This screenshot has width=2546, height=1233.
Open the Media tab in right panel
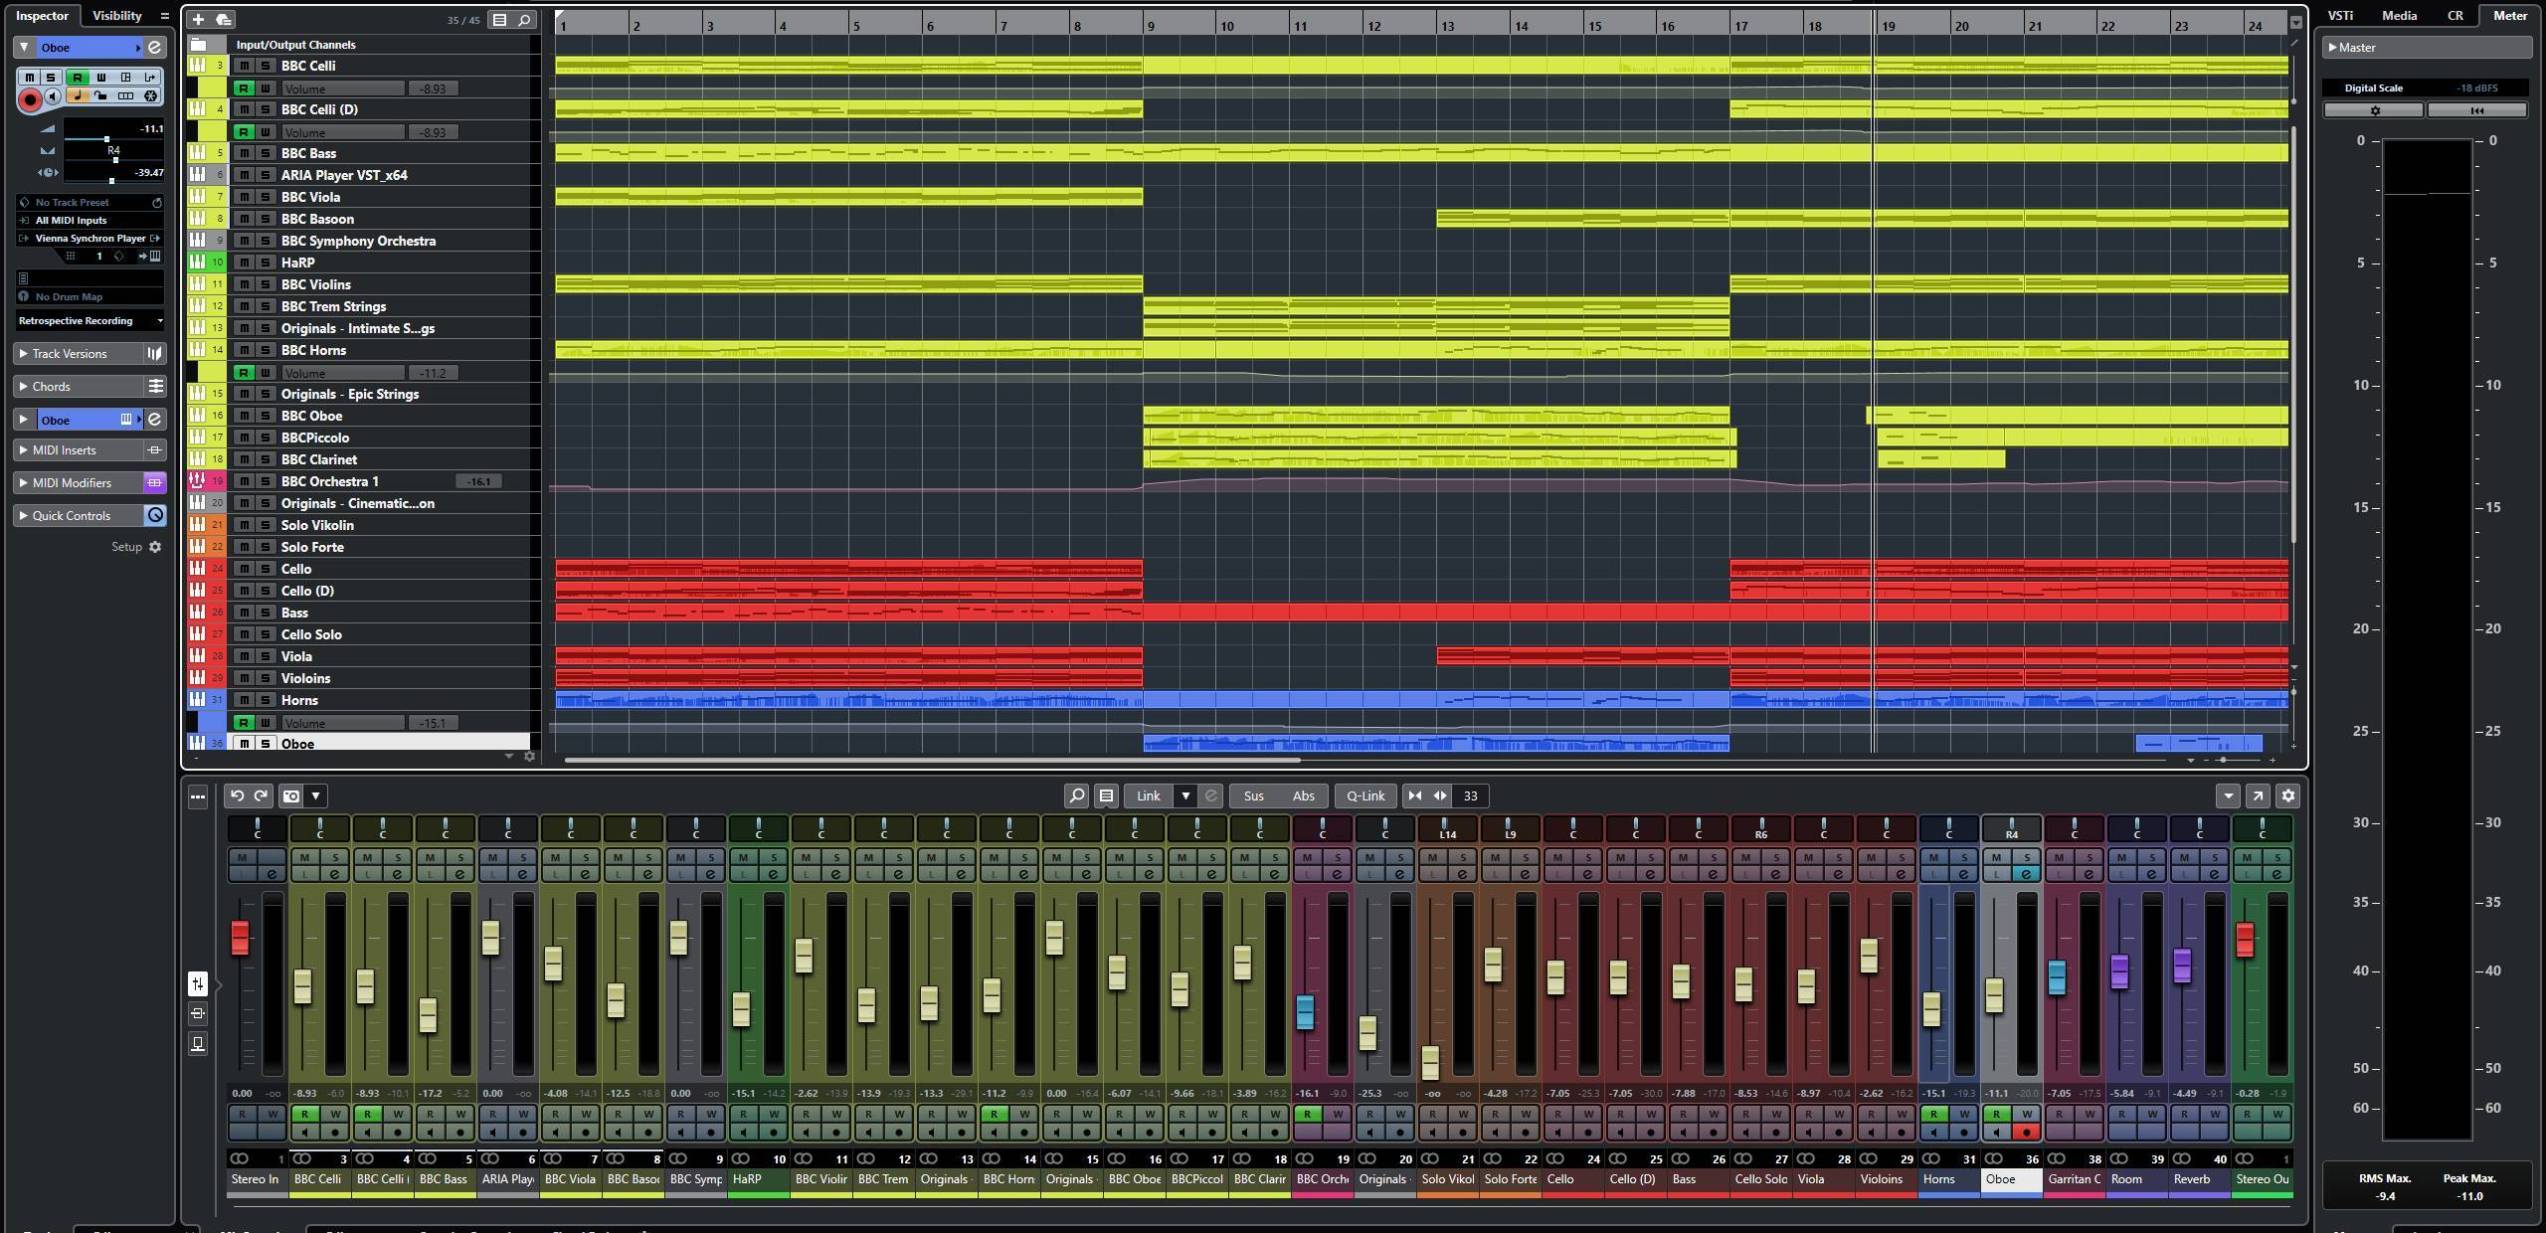click(x=2398, y=15)
